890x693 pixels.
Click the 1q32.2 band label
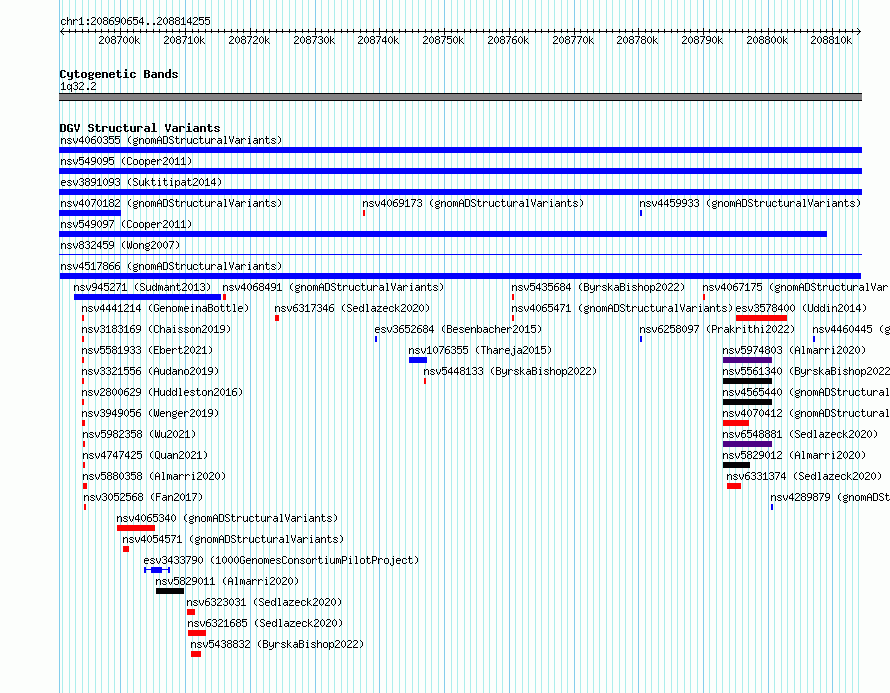pyautogui.click(x=78, y=86)
